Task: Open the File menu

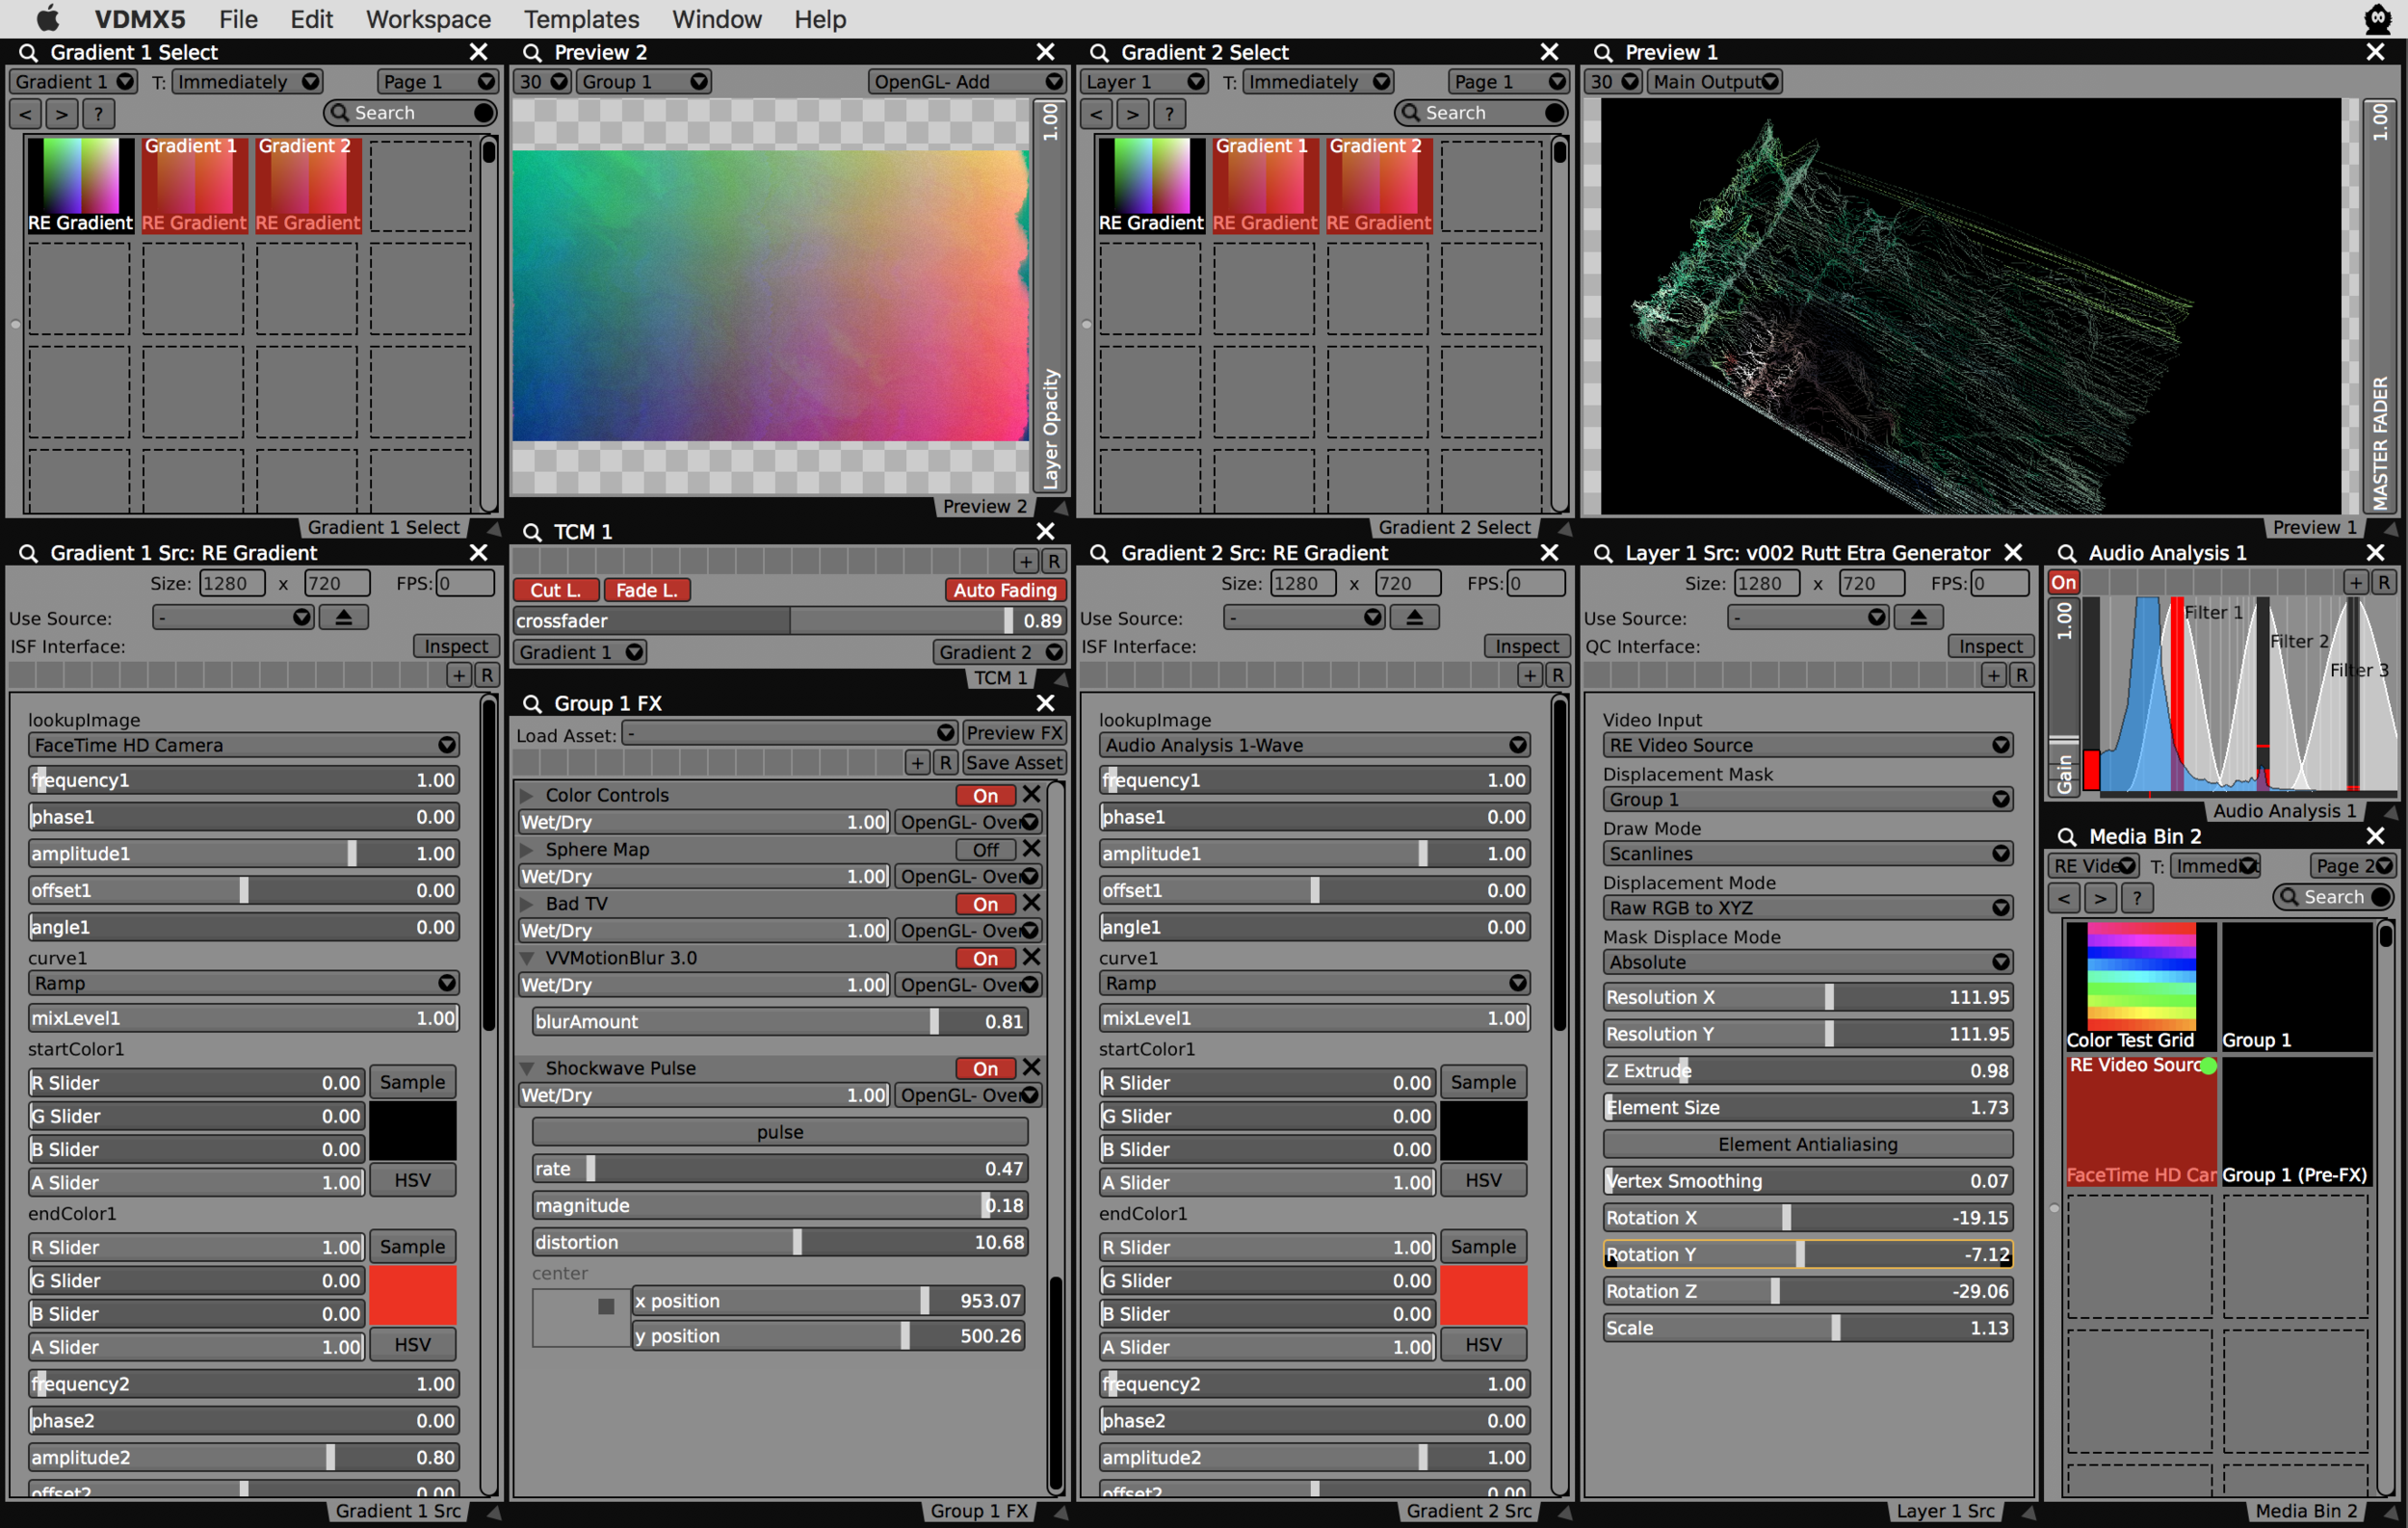Action: coord(238,19)
